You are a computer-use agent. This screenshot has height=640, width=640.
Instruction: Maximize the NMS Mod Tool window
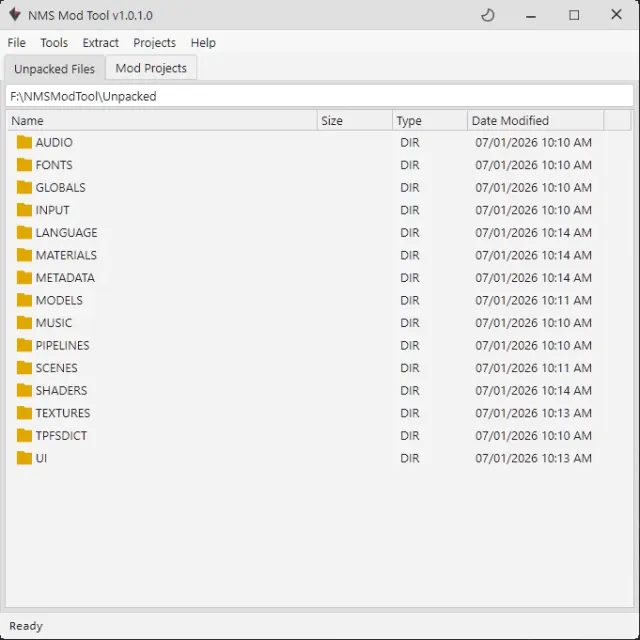pyautogui.click(x=574, y=16)
